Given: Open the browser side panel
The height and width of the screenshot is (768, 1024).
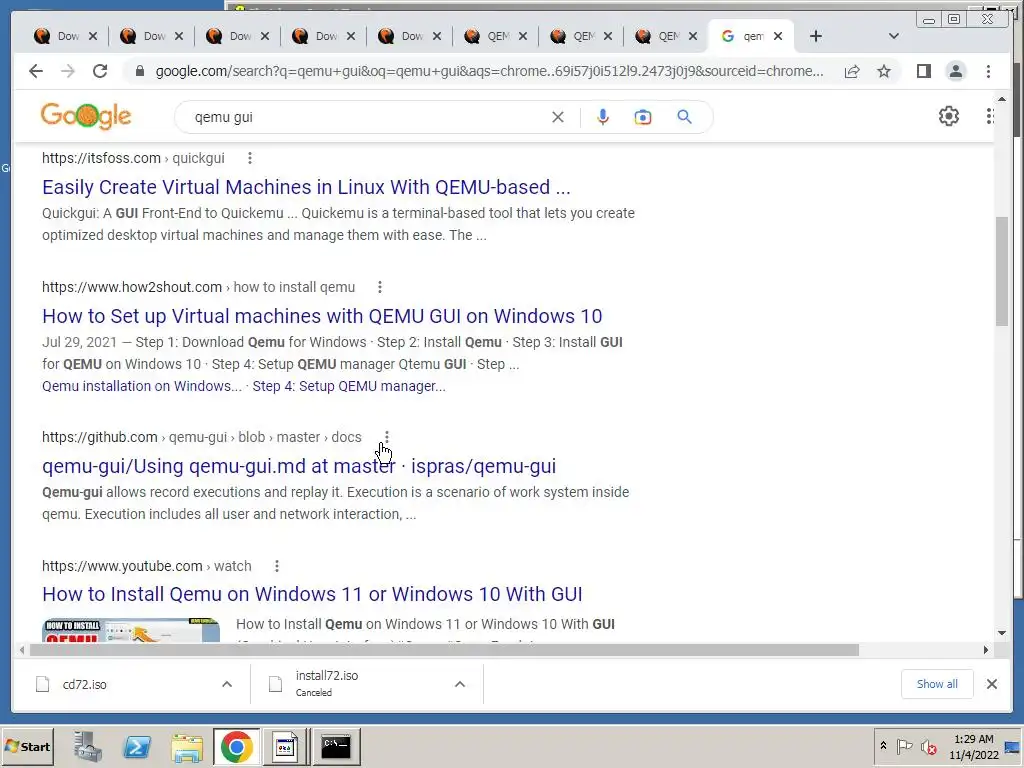Looking at the screenshot, I should point(923,71).
